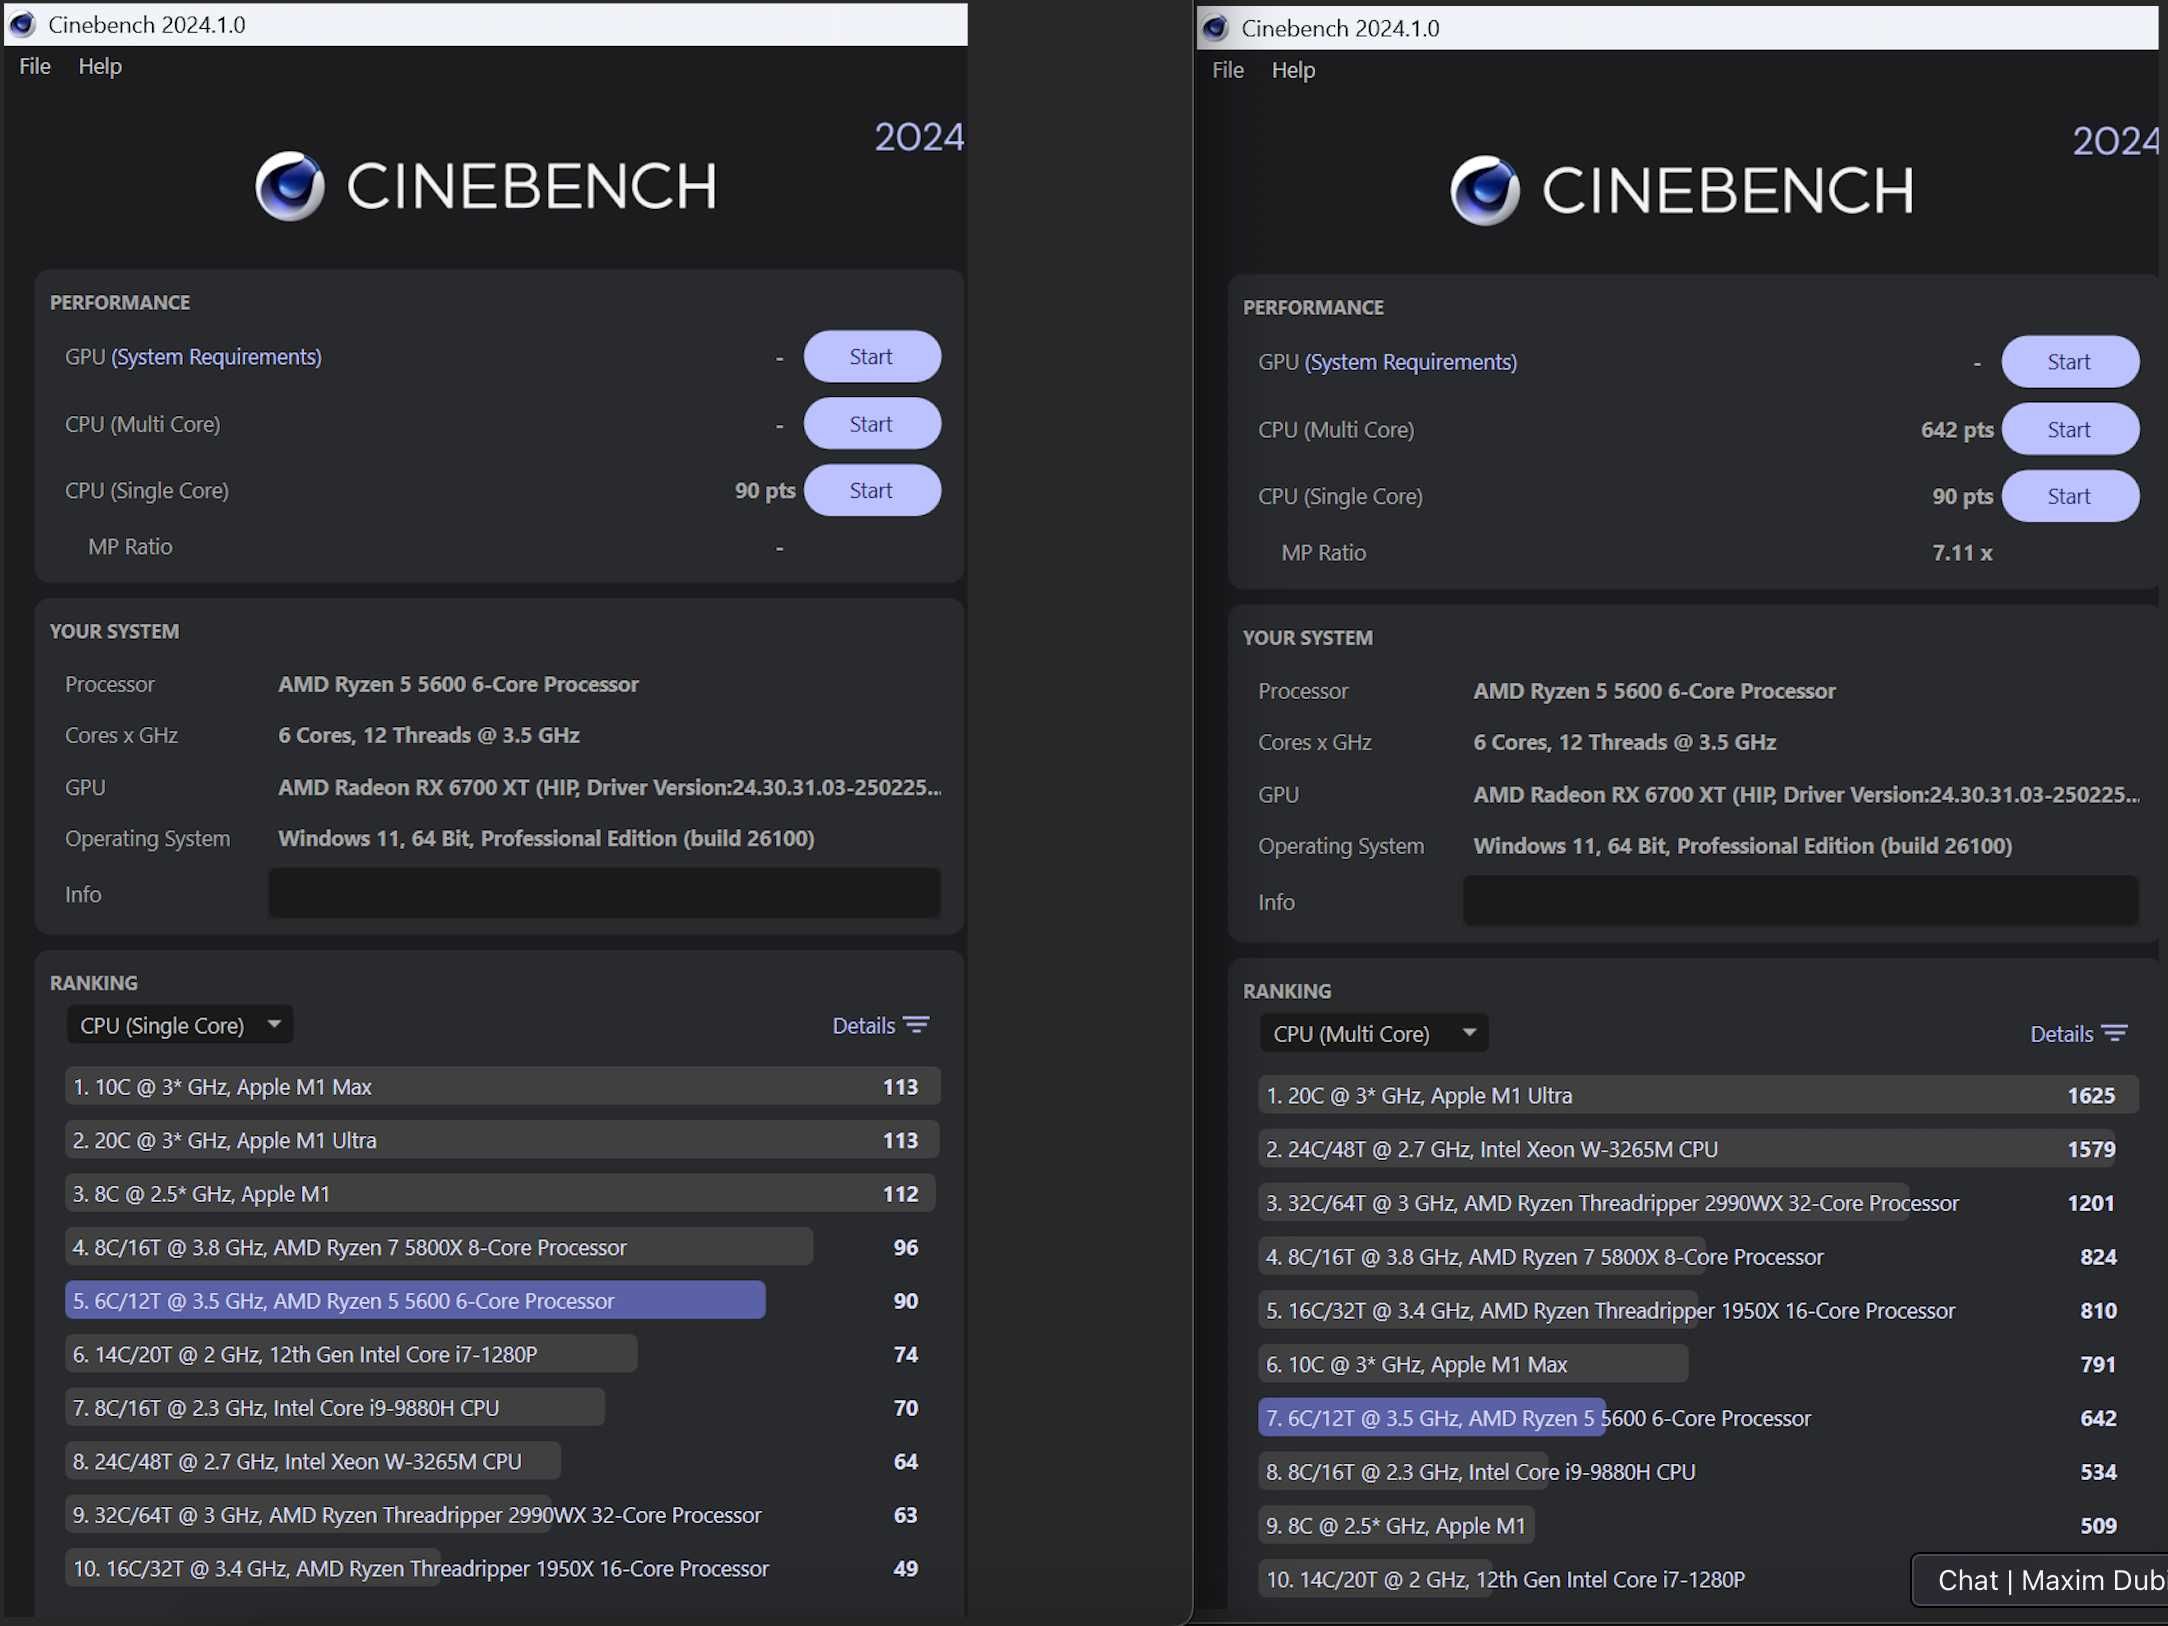This screenshot has height=1626, width=2168.
Task: Open Help menu in left window
Action: [x=100, y=66]
